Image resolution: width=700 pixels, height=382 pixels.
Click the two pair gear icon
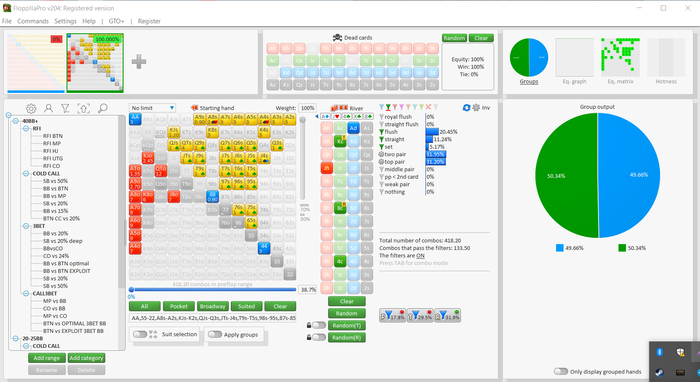point(382,154)
